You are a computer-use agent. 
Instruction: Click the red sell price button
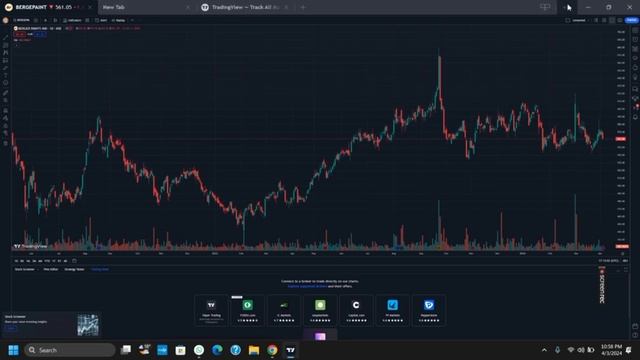point(20,34)
